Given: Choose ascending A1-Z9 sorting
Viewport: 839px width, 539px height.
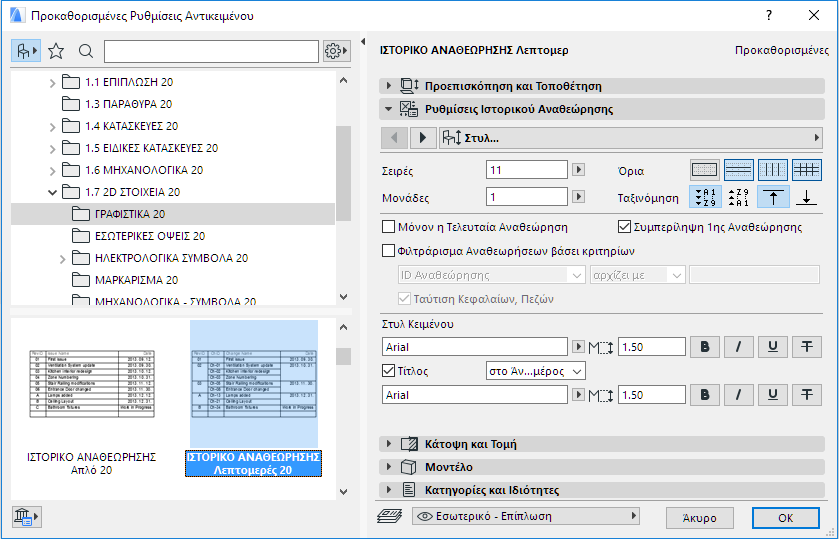Looking at the screenshot, I should click(705, 197).
